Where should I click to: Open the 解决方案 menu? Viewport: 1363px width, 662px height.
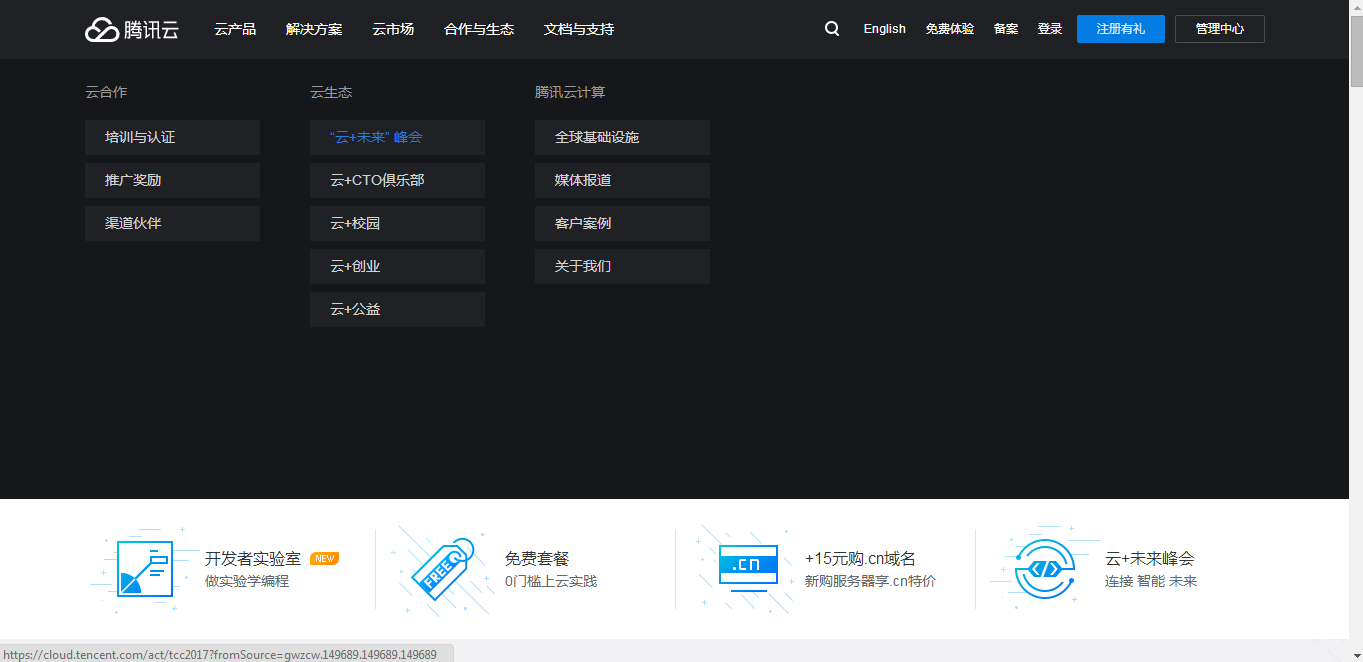tap(314, 29)
